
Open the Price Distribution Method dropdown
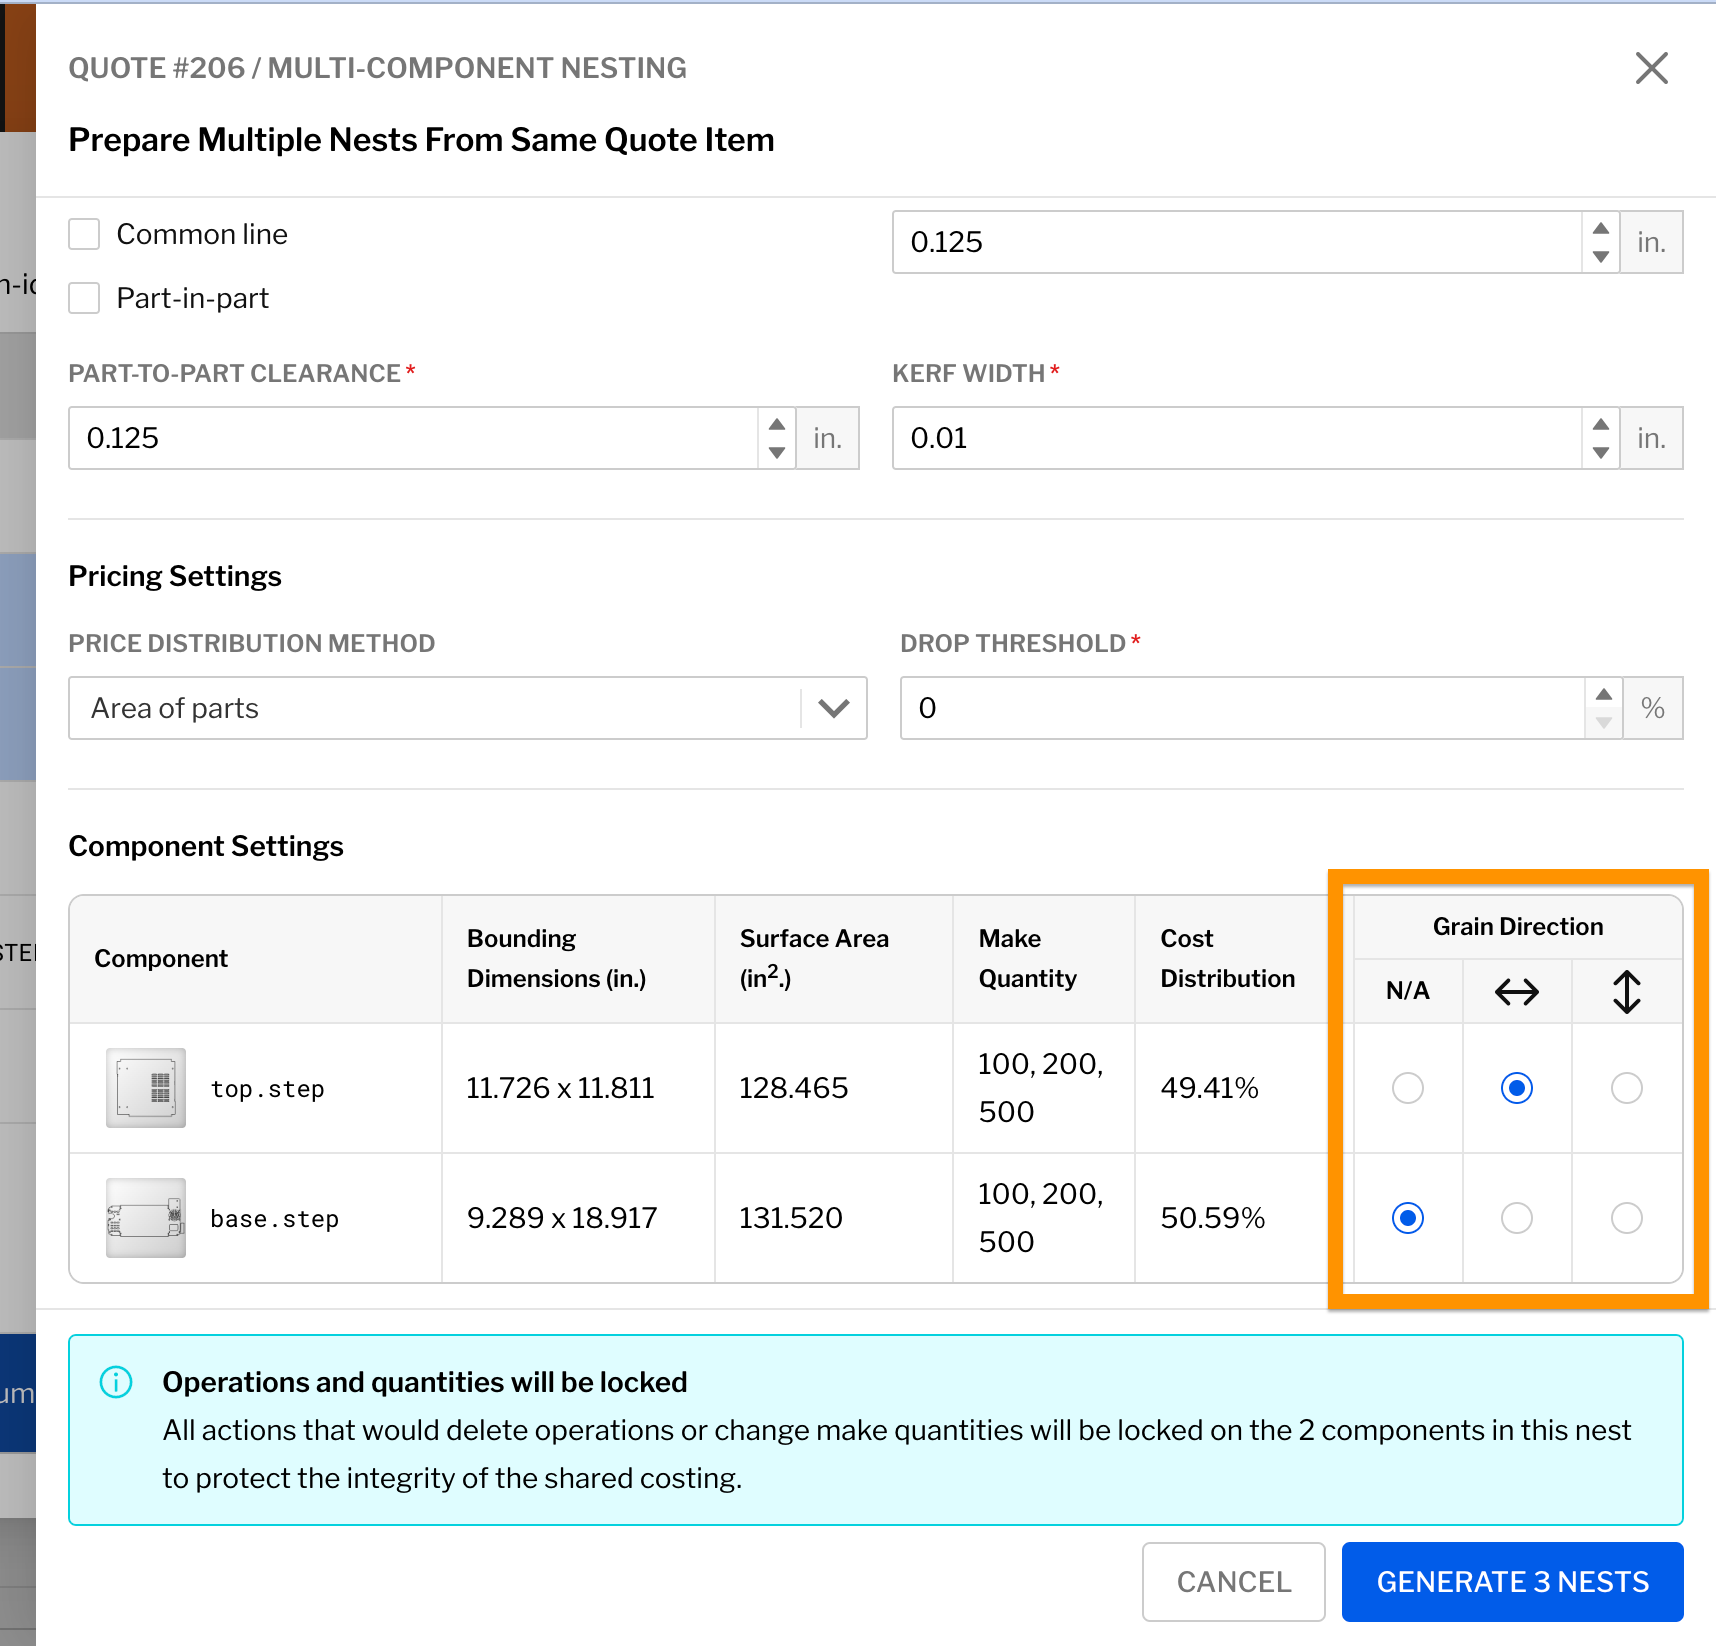(831, 708)
